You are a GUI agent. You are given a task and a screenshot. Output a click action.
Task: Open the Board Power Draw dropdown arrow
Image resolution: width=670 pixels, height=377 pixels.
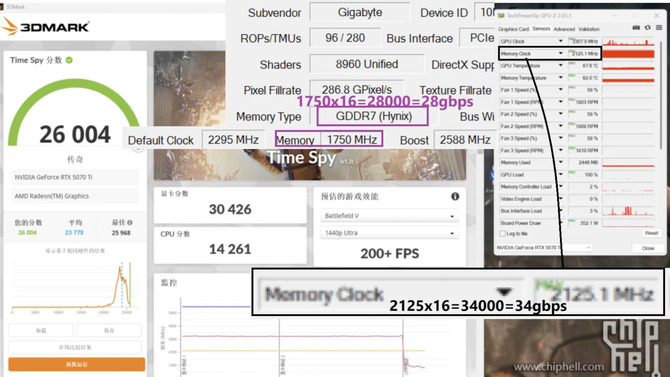561,223
